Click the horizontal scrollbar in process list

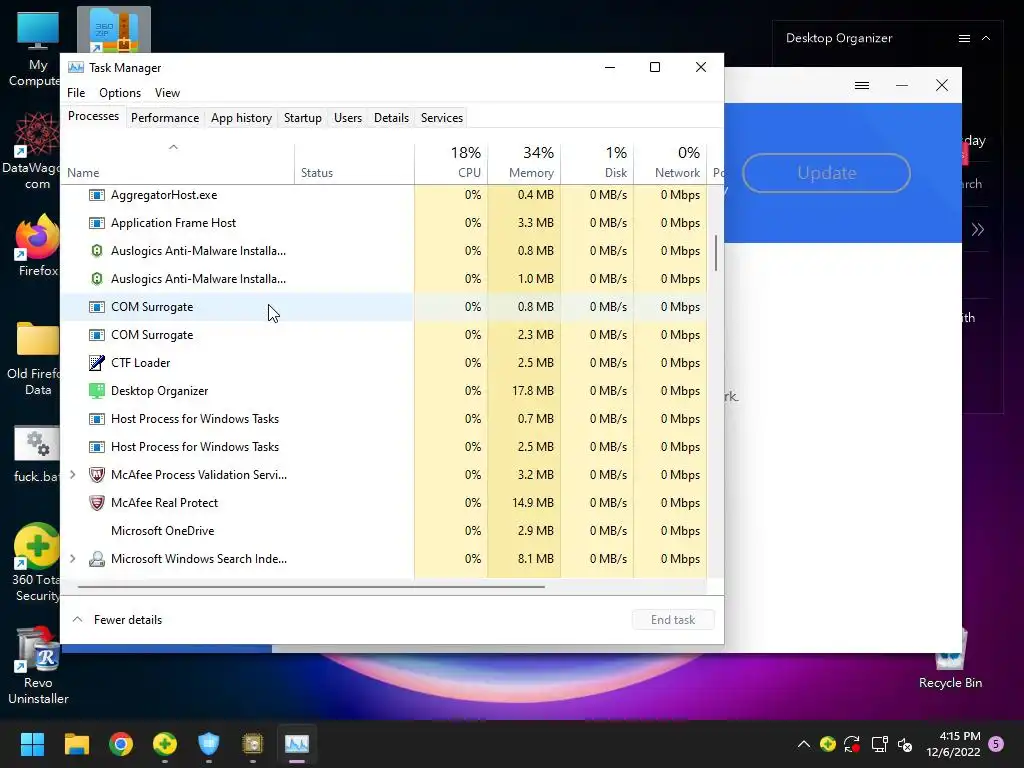(311, 587)
